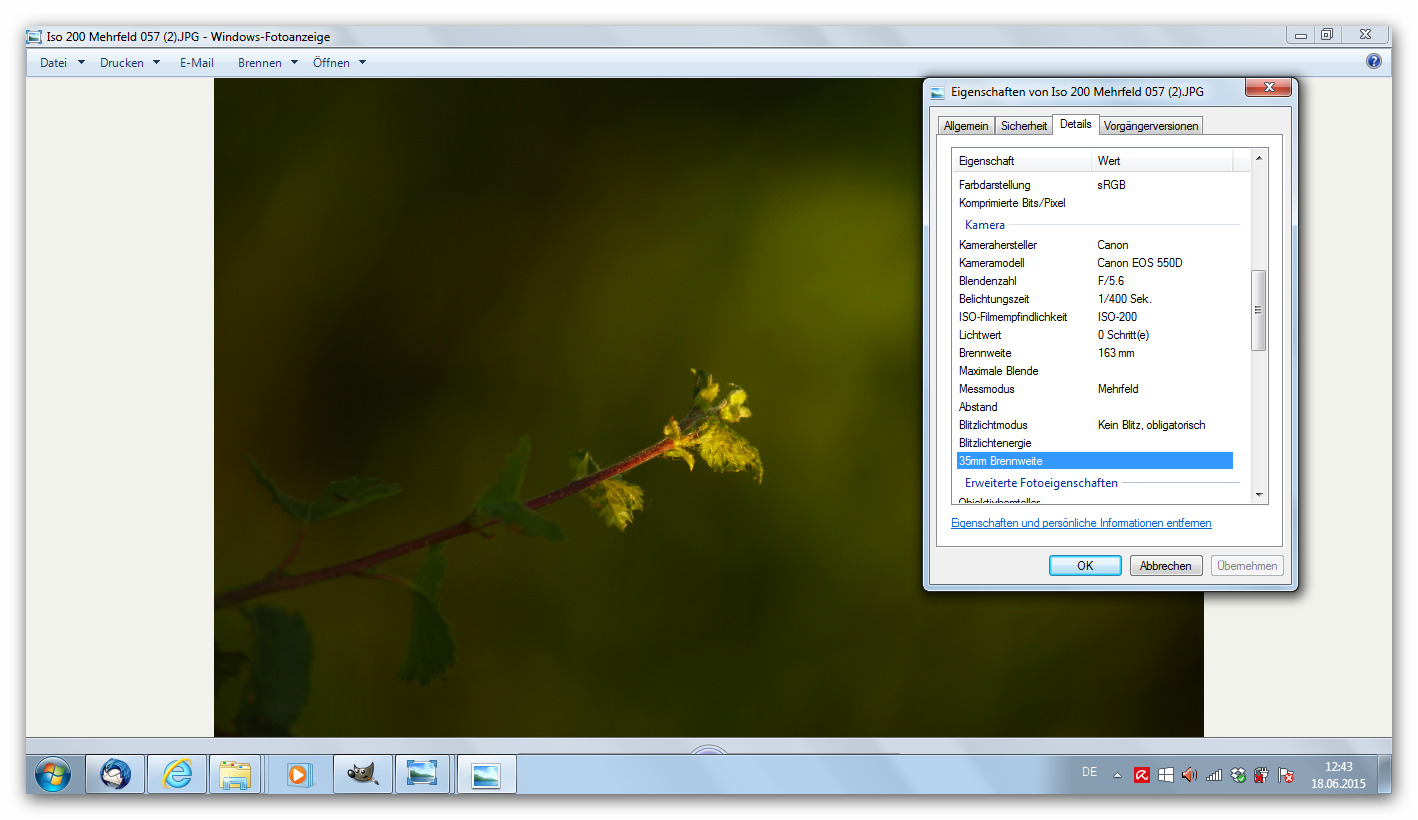1418x820 pixels.
Task: Click the Mehrfeld value of Messmodus
Action: click(1118, 389)
